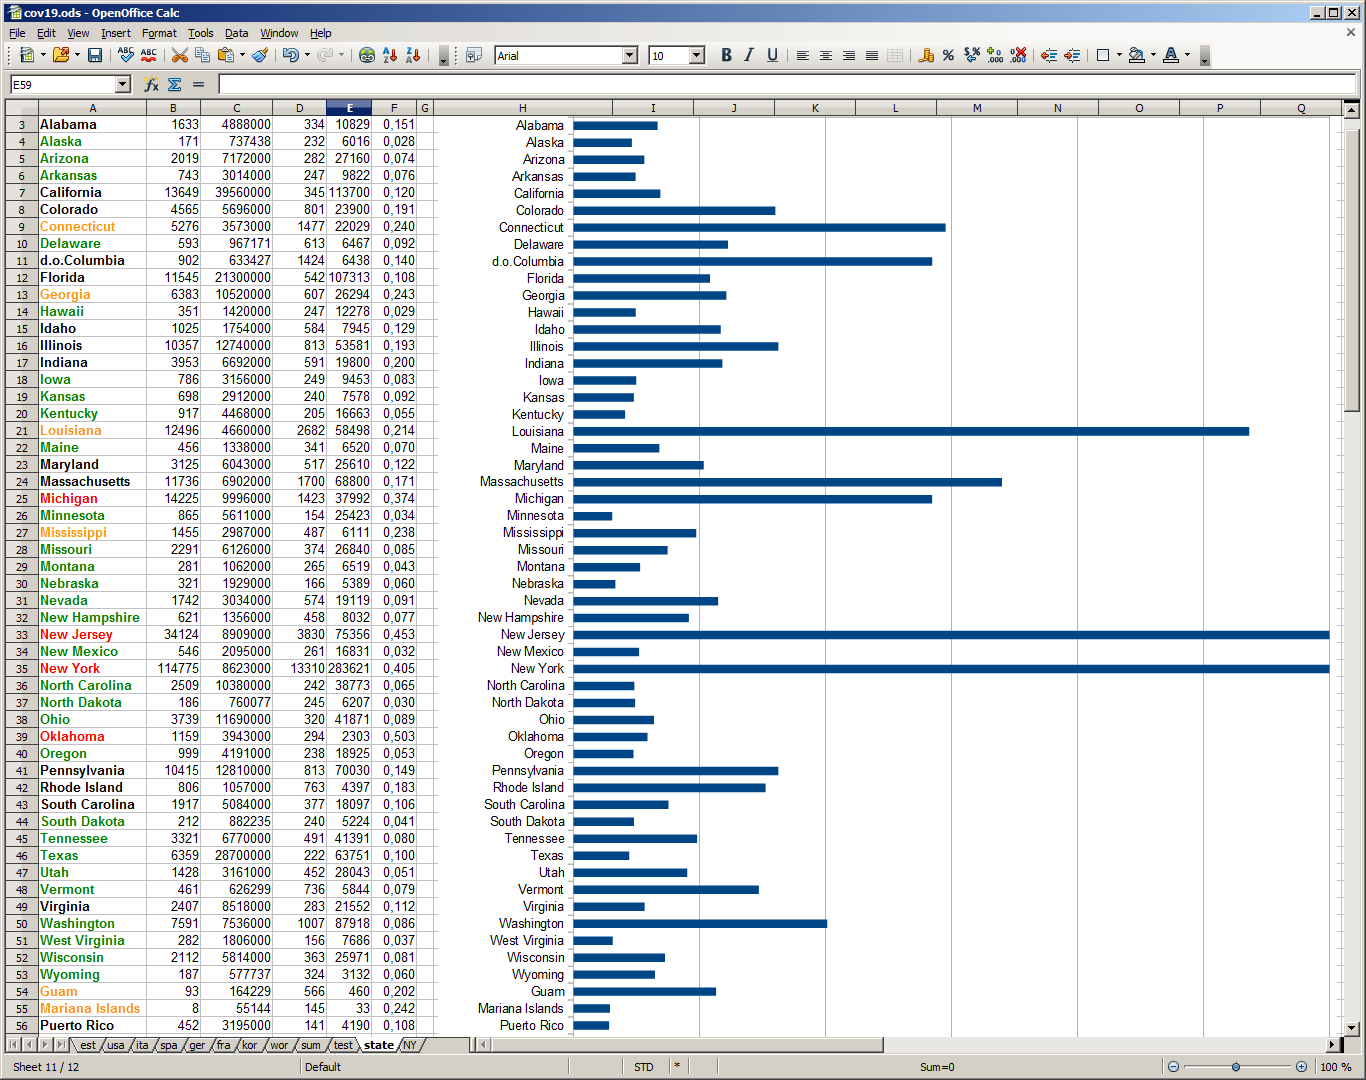Click the Borders icon
This screenshot has height=1080, width=1366.
(1103, 55)
